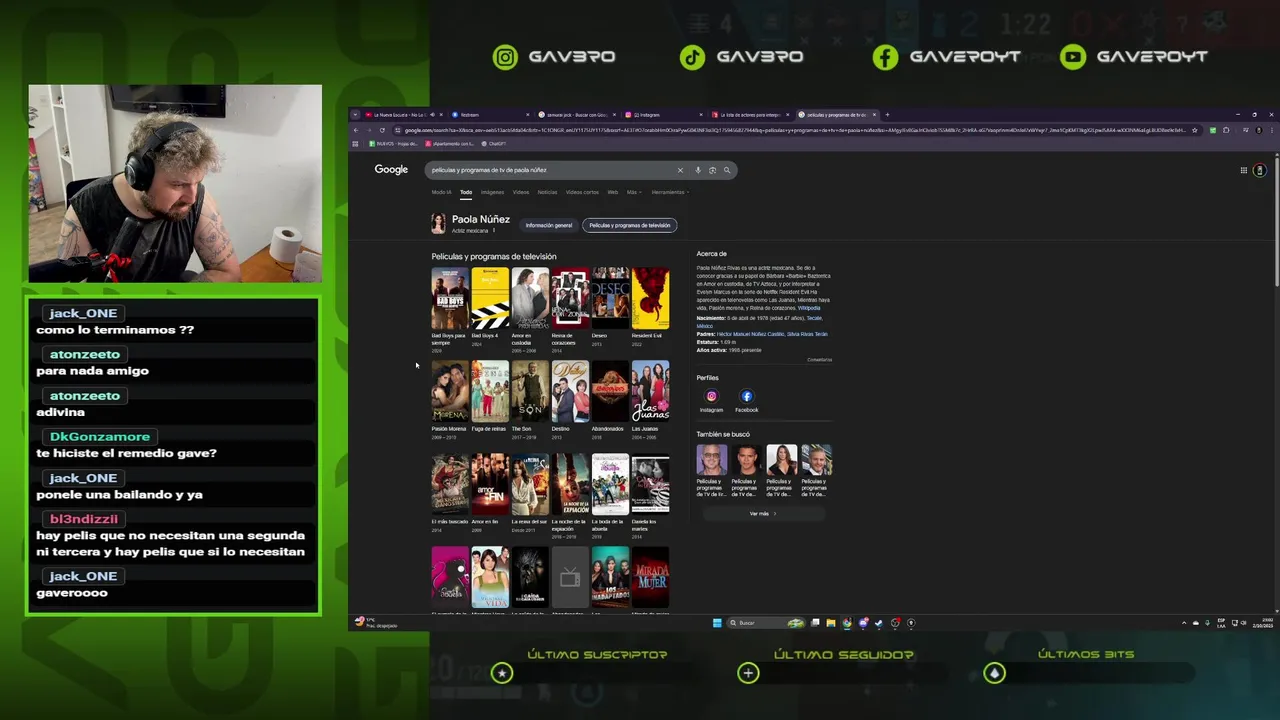
Task: Expand Ver más related searches
Action: pos(763,514)
